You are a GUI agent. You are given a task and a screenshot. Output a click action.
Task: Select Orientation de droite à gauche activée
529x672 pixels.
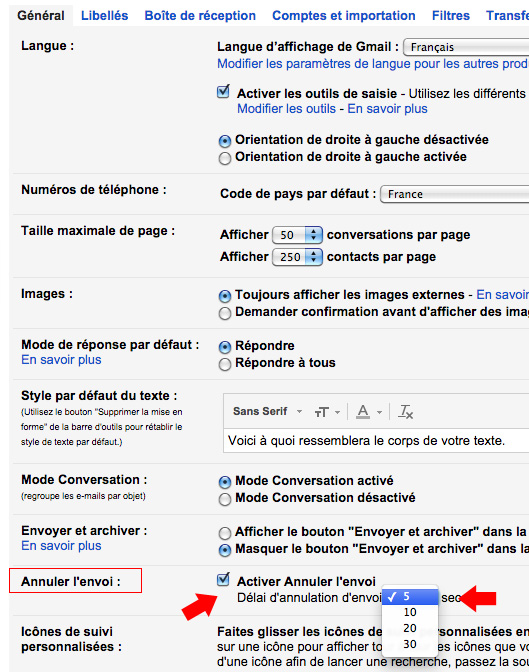(225, 158)
